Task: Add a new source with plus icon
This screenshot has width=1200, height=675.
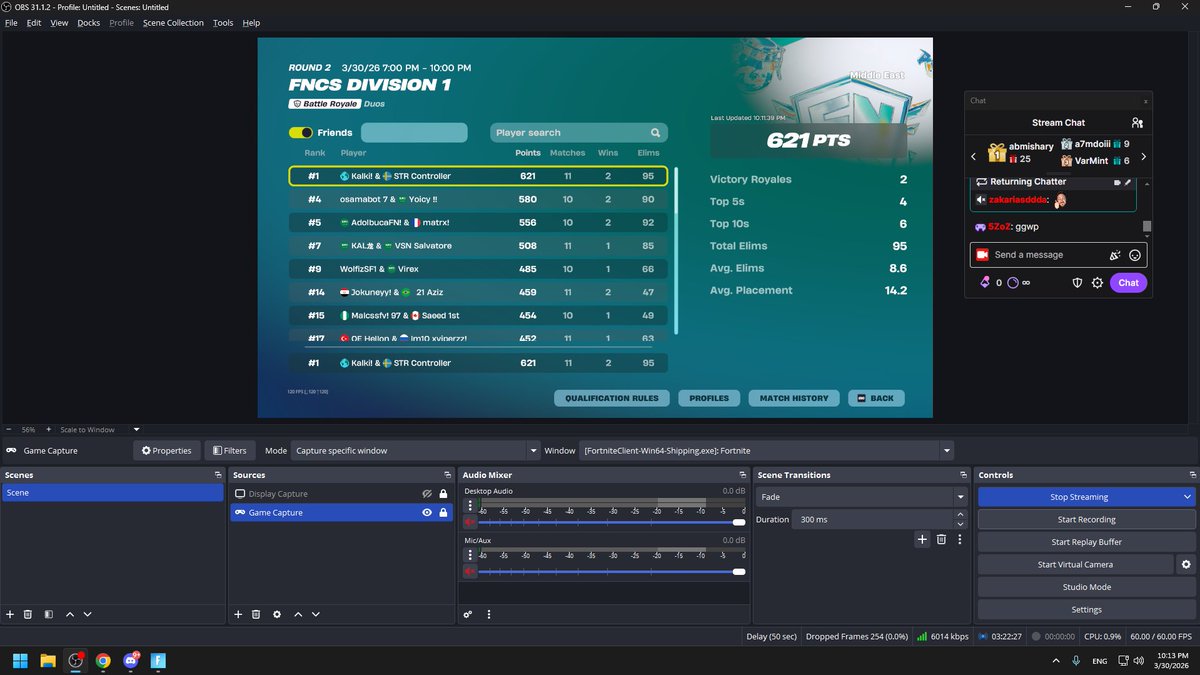Action: pyautogui.click(x=238, y=614)
